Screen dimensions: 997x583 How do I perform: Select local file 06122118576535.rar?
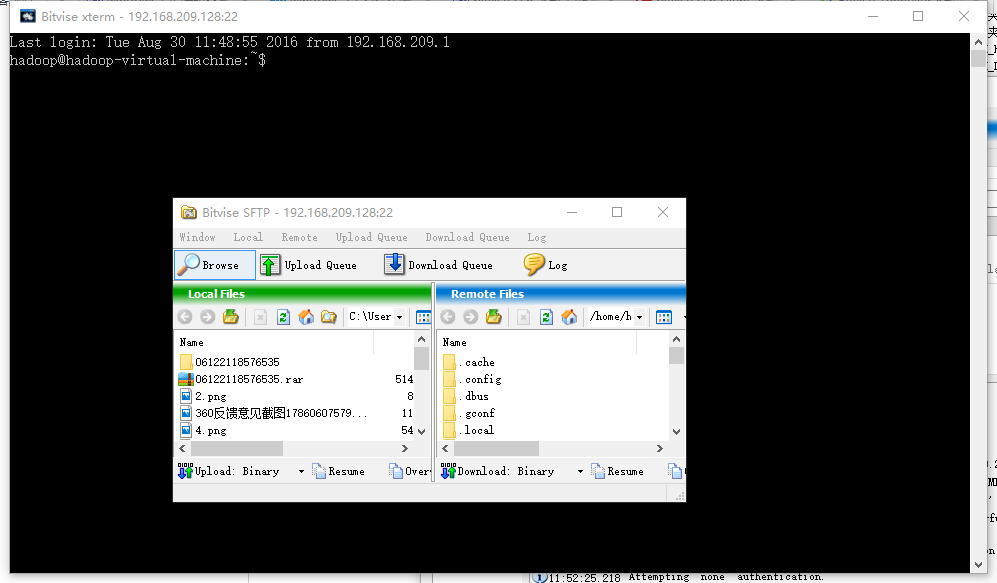coord(241,379)
